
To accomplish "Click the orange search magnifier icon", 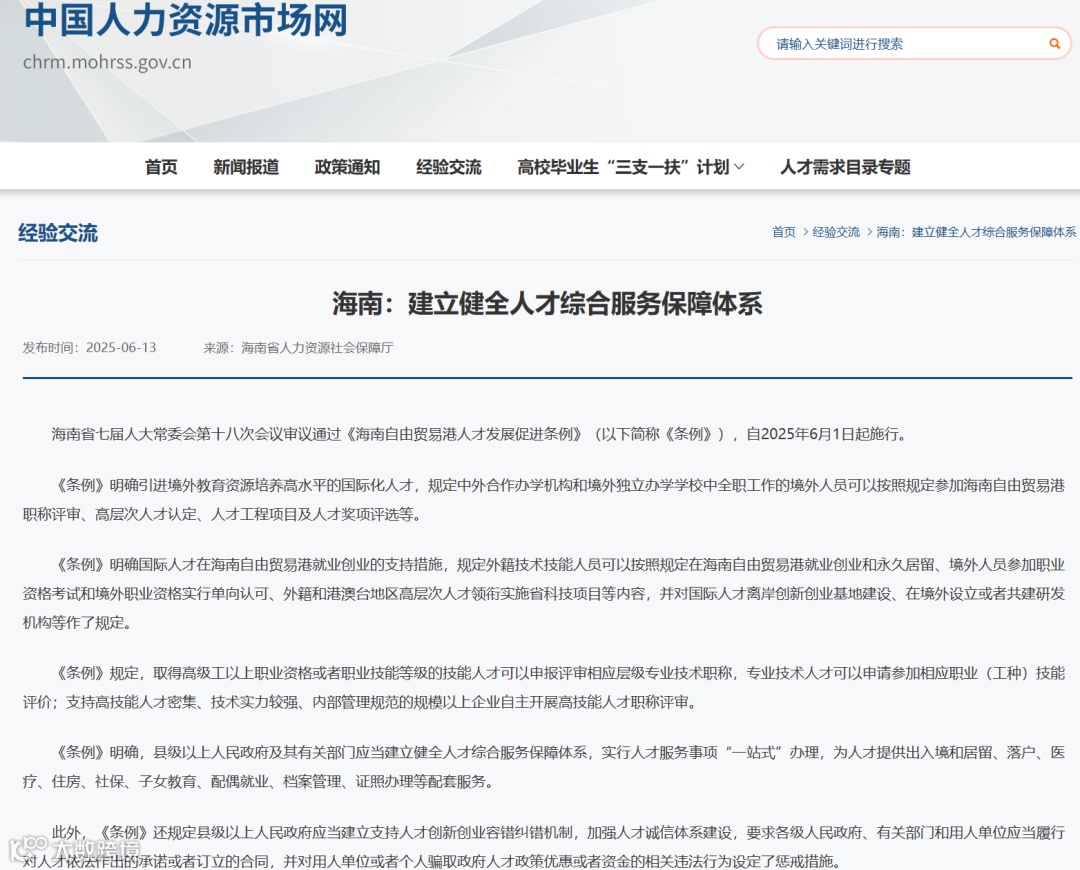I will [1054, 43].
